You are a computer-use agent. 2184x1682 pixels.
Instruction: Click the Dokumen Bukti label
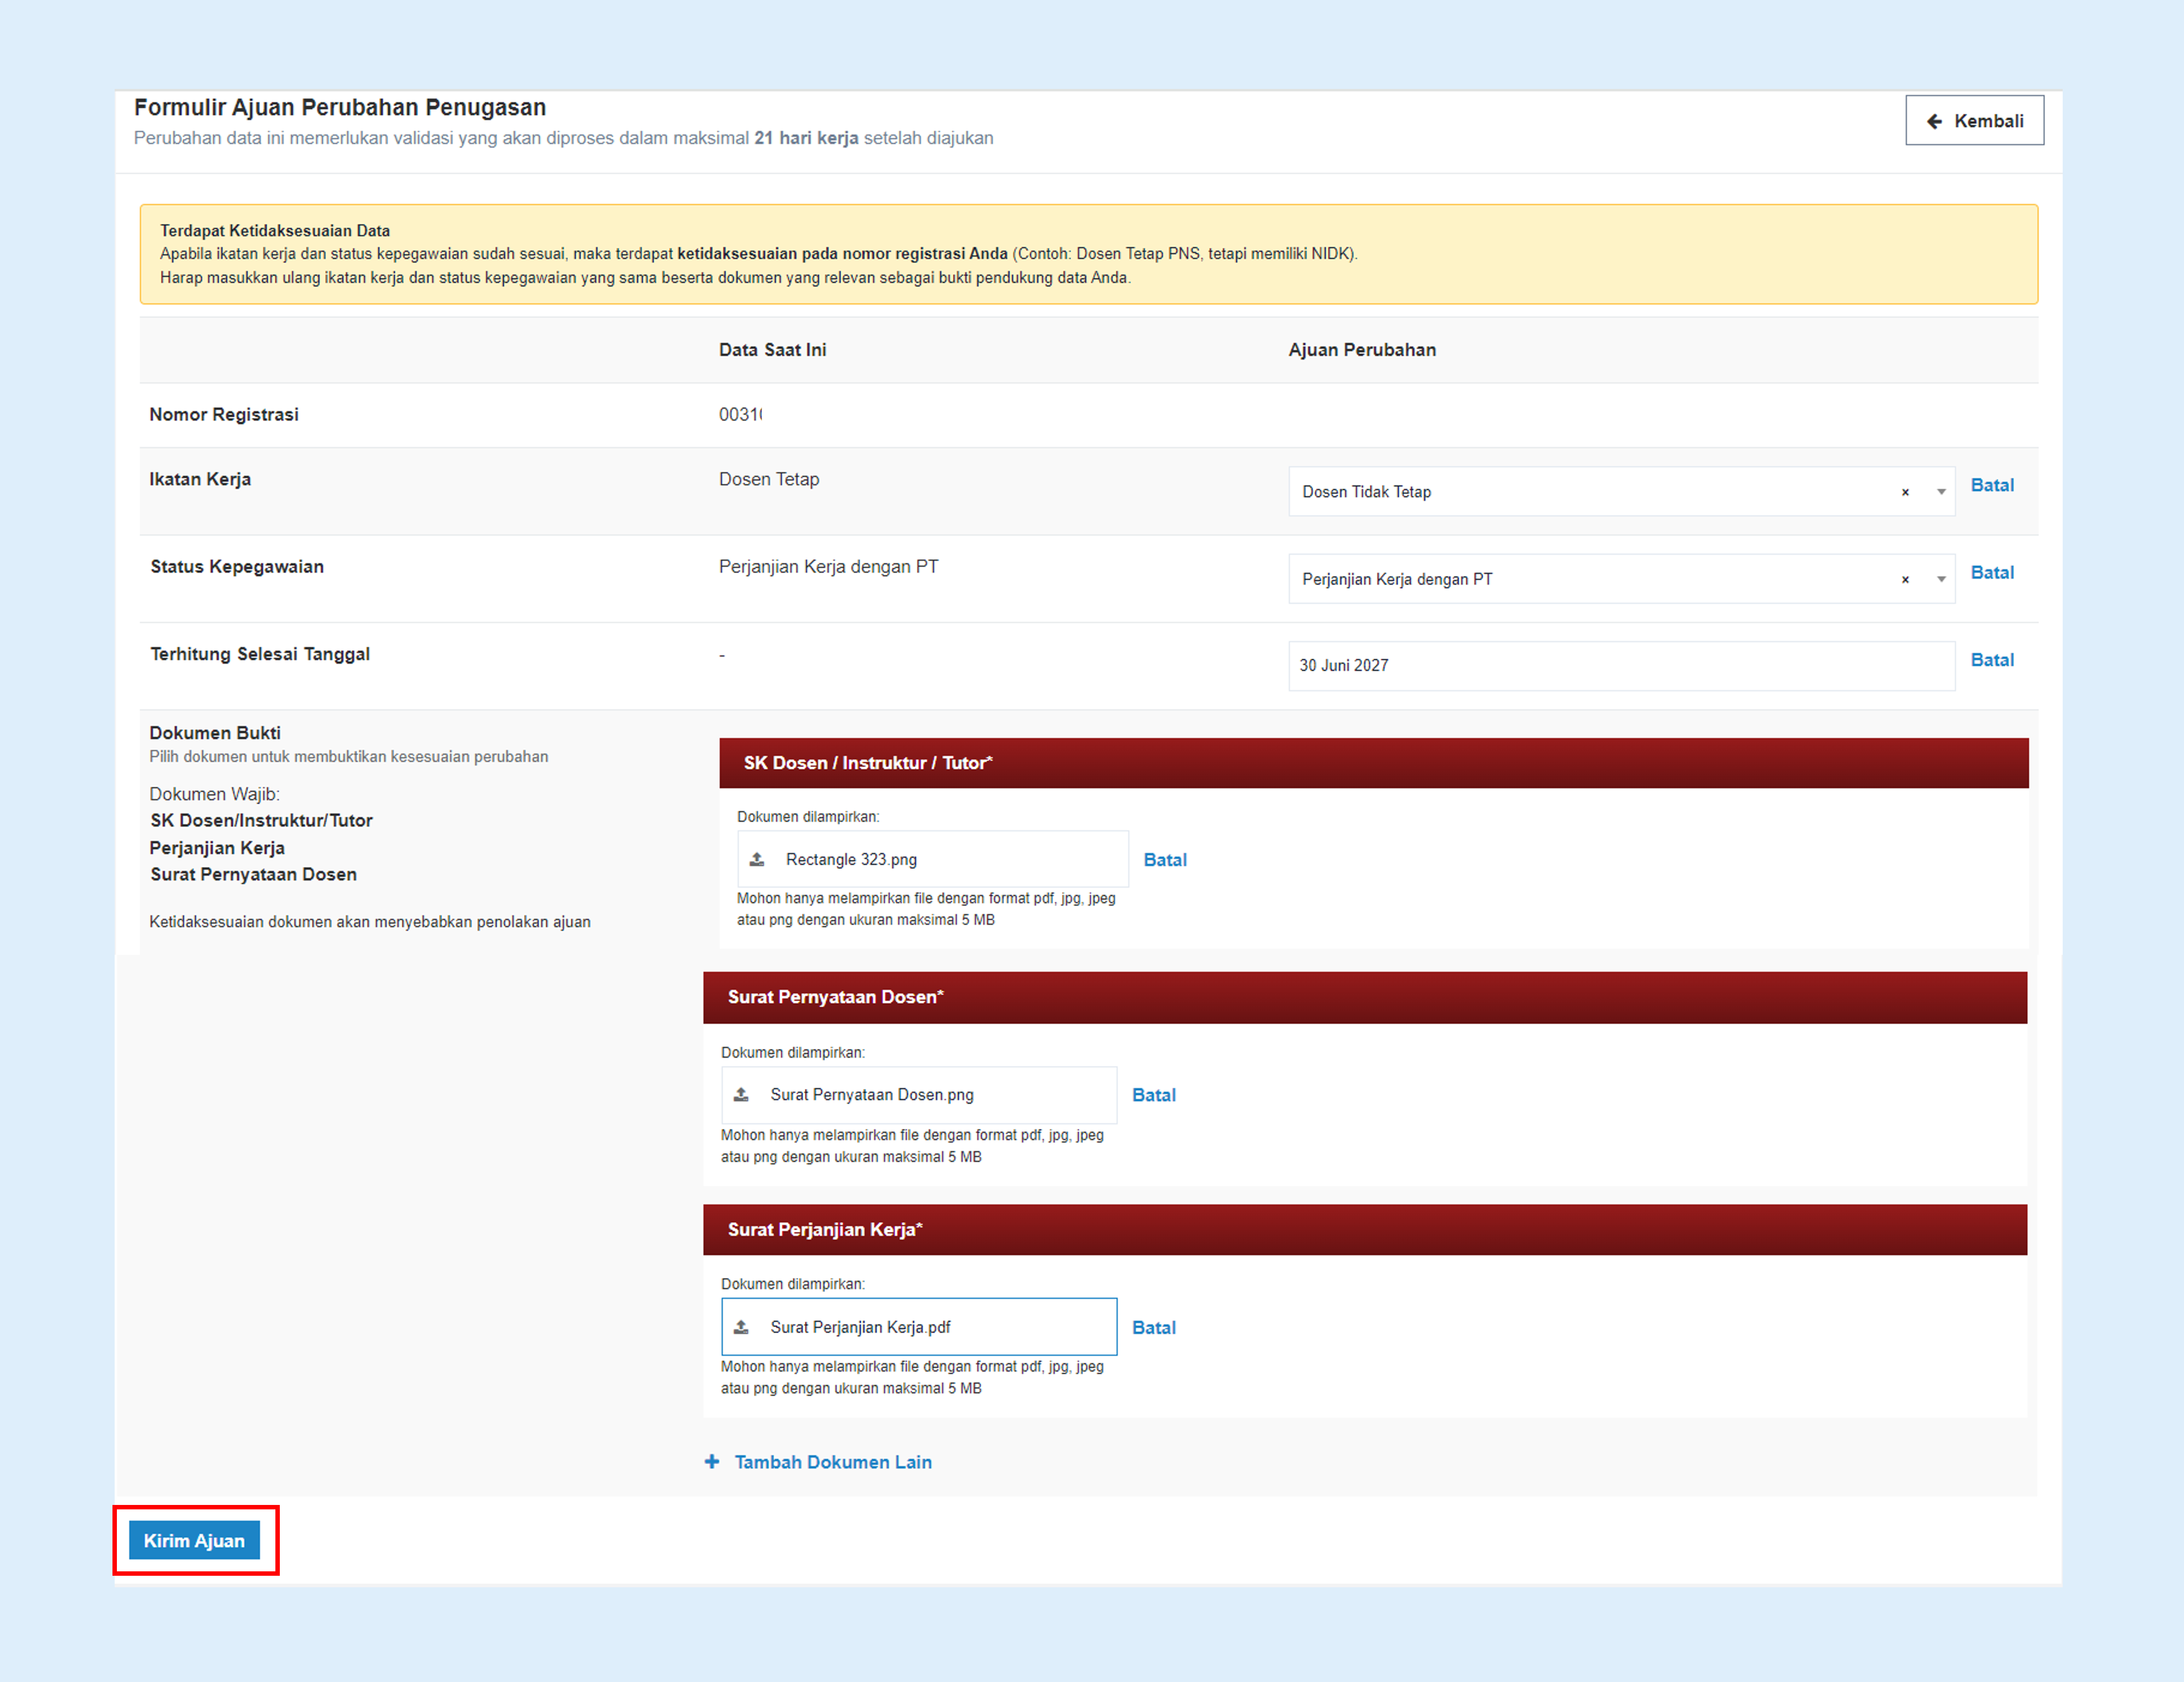215,733
